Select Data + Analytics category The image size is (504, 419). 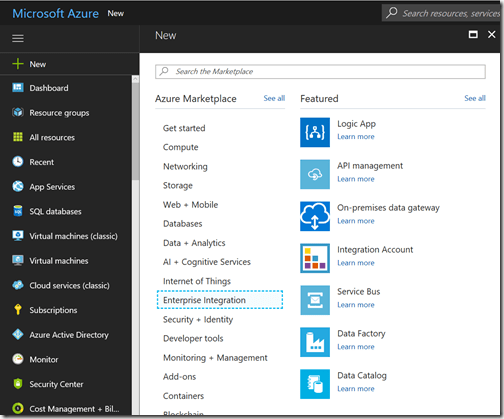194,243
